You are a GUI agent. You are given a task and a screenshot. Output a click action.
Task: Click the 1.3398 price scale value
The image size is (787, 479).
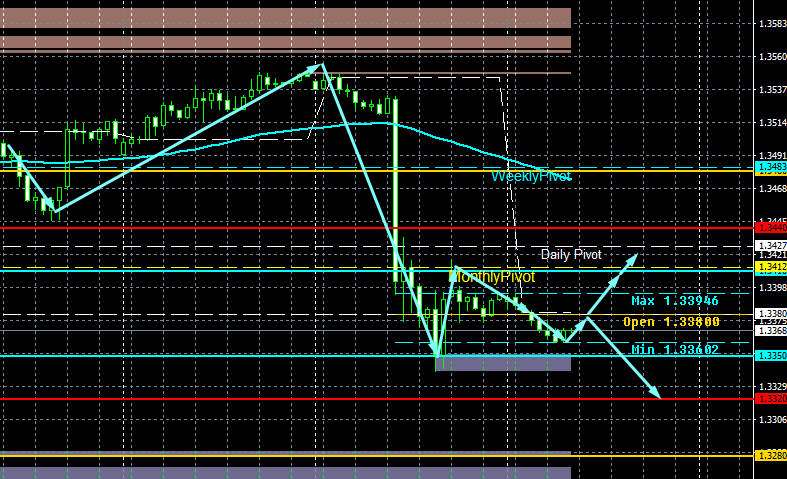pyautogui.click(x=772, y=288)
